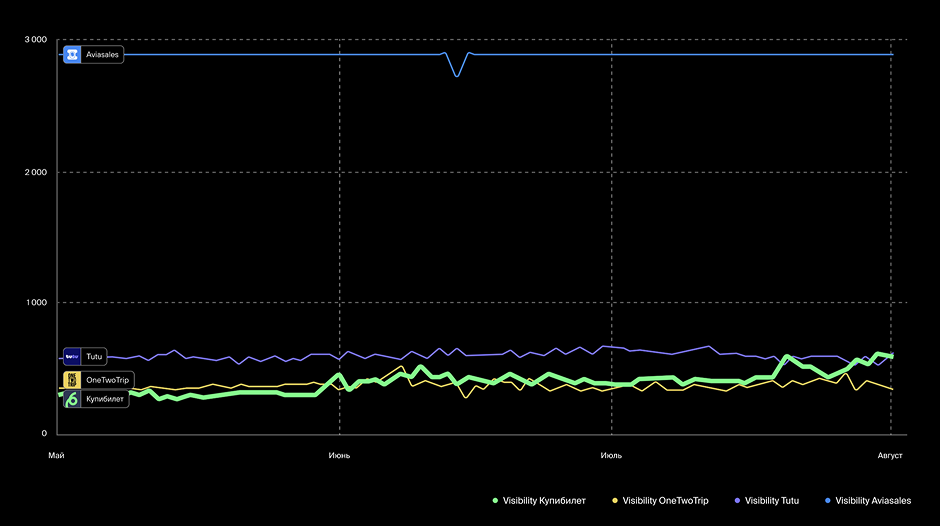Select the Июль month marker

click(611, 456)
